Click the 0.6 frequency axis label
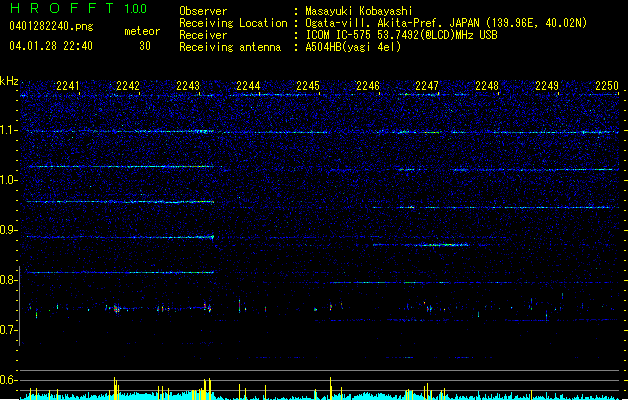Image resolution: width=629 pixels, height=400 pixels. [8, 380]
